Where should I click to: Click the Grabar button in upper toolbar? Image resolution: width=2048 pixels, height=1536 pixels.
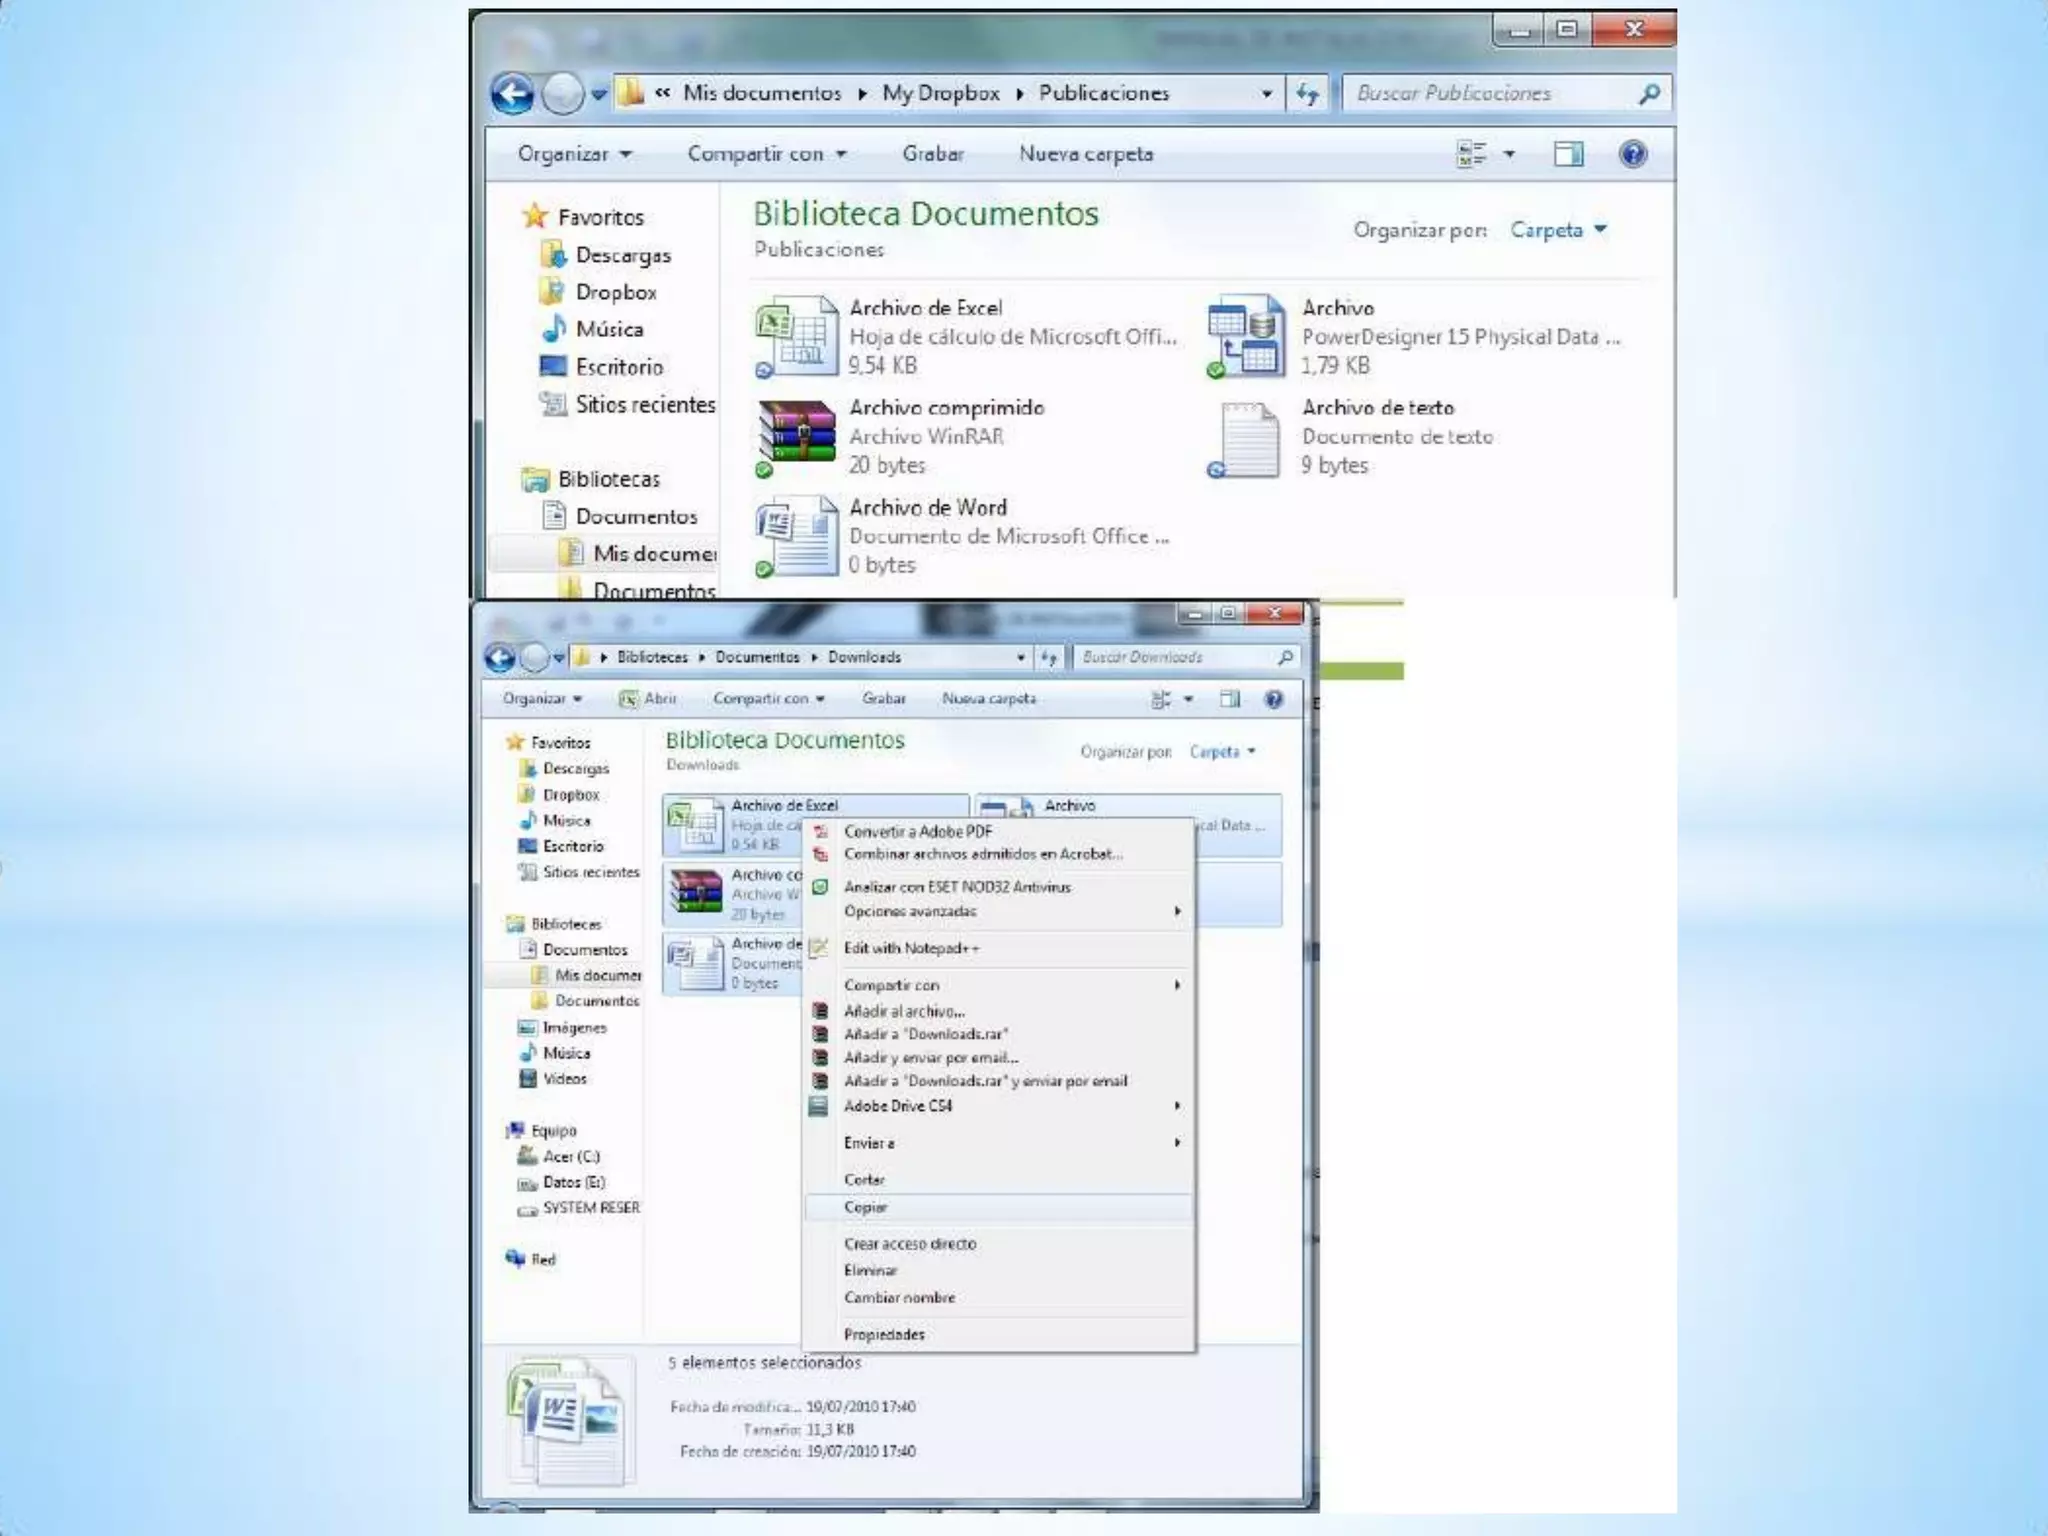pos(932,154)
